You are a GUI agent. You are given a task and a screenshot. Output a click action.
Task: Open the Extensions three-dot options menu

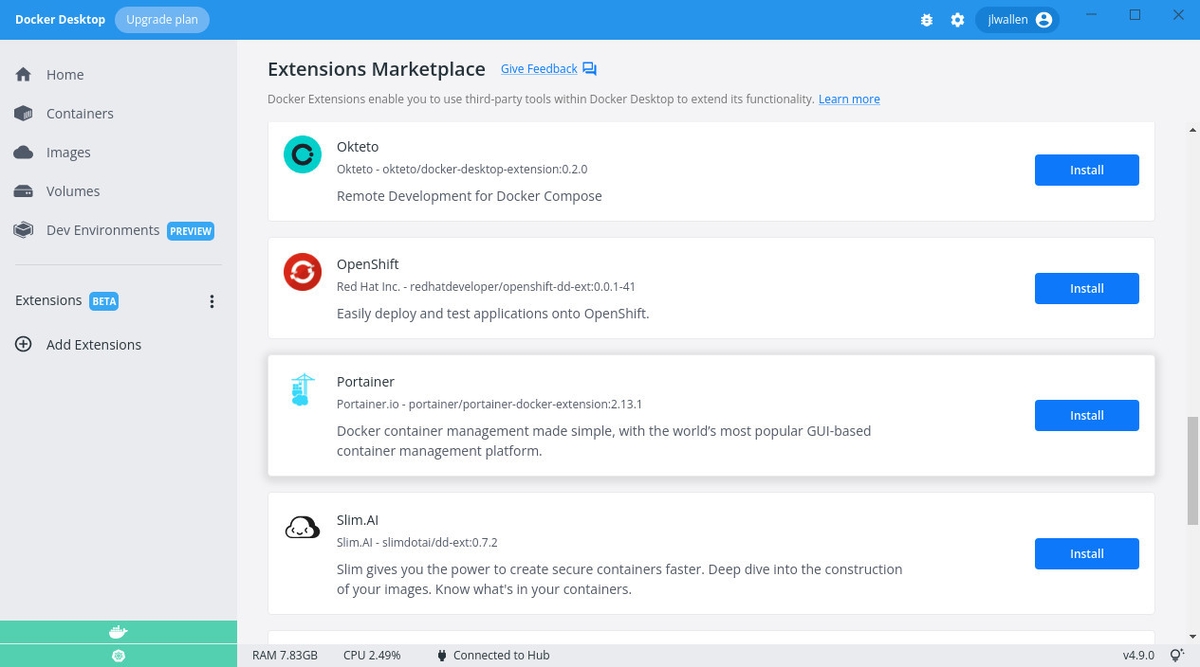[x=211, y=301]
